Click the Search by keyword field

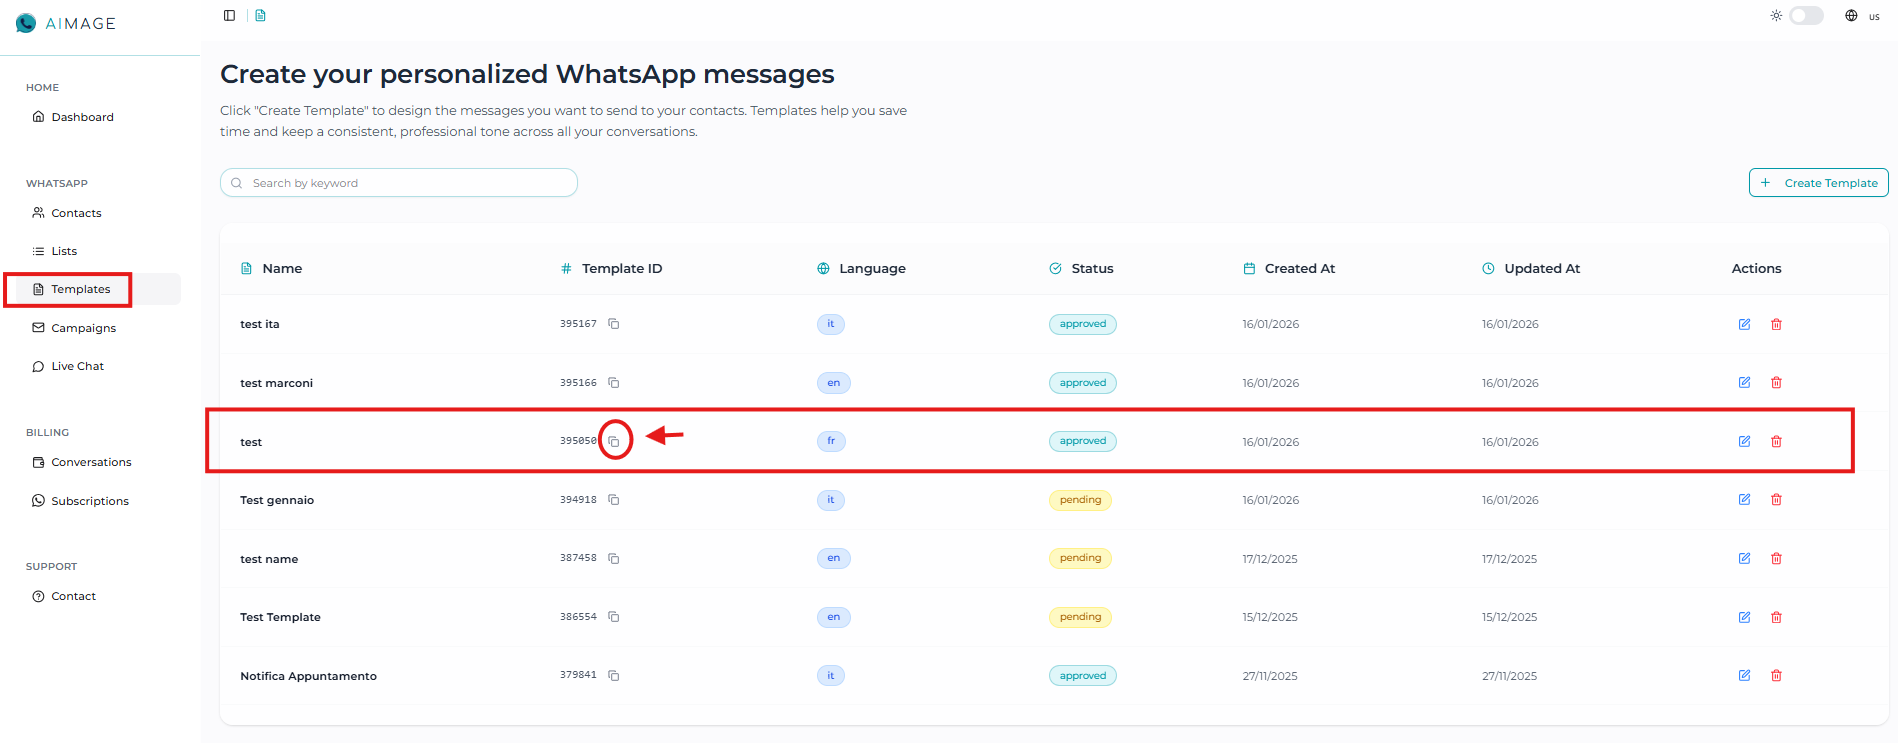point(400,183)
